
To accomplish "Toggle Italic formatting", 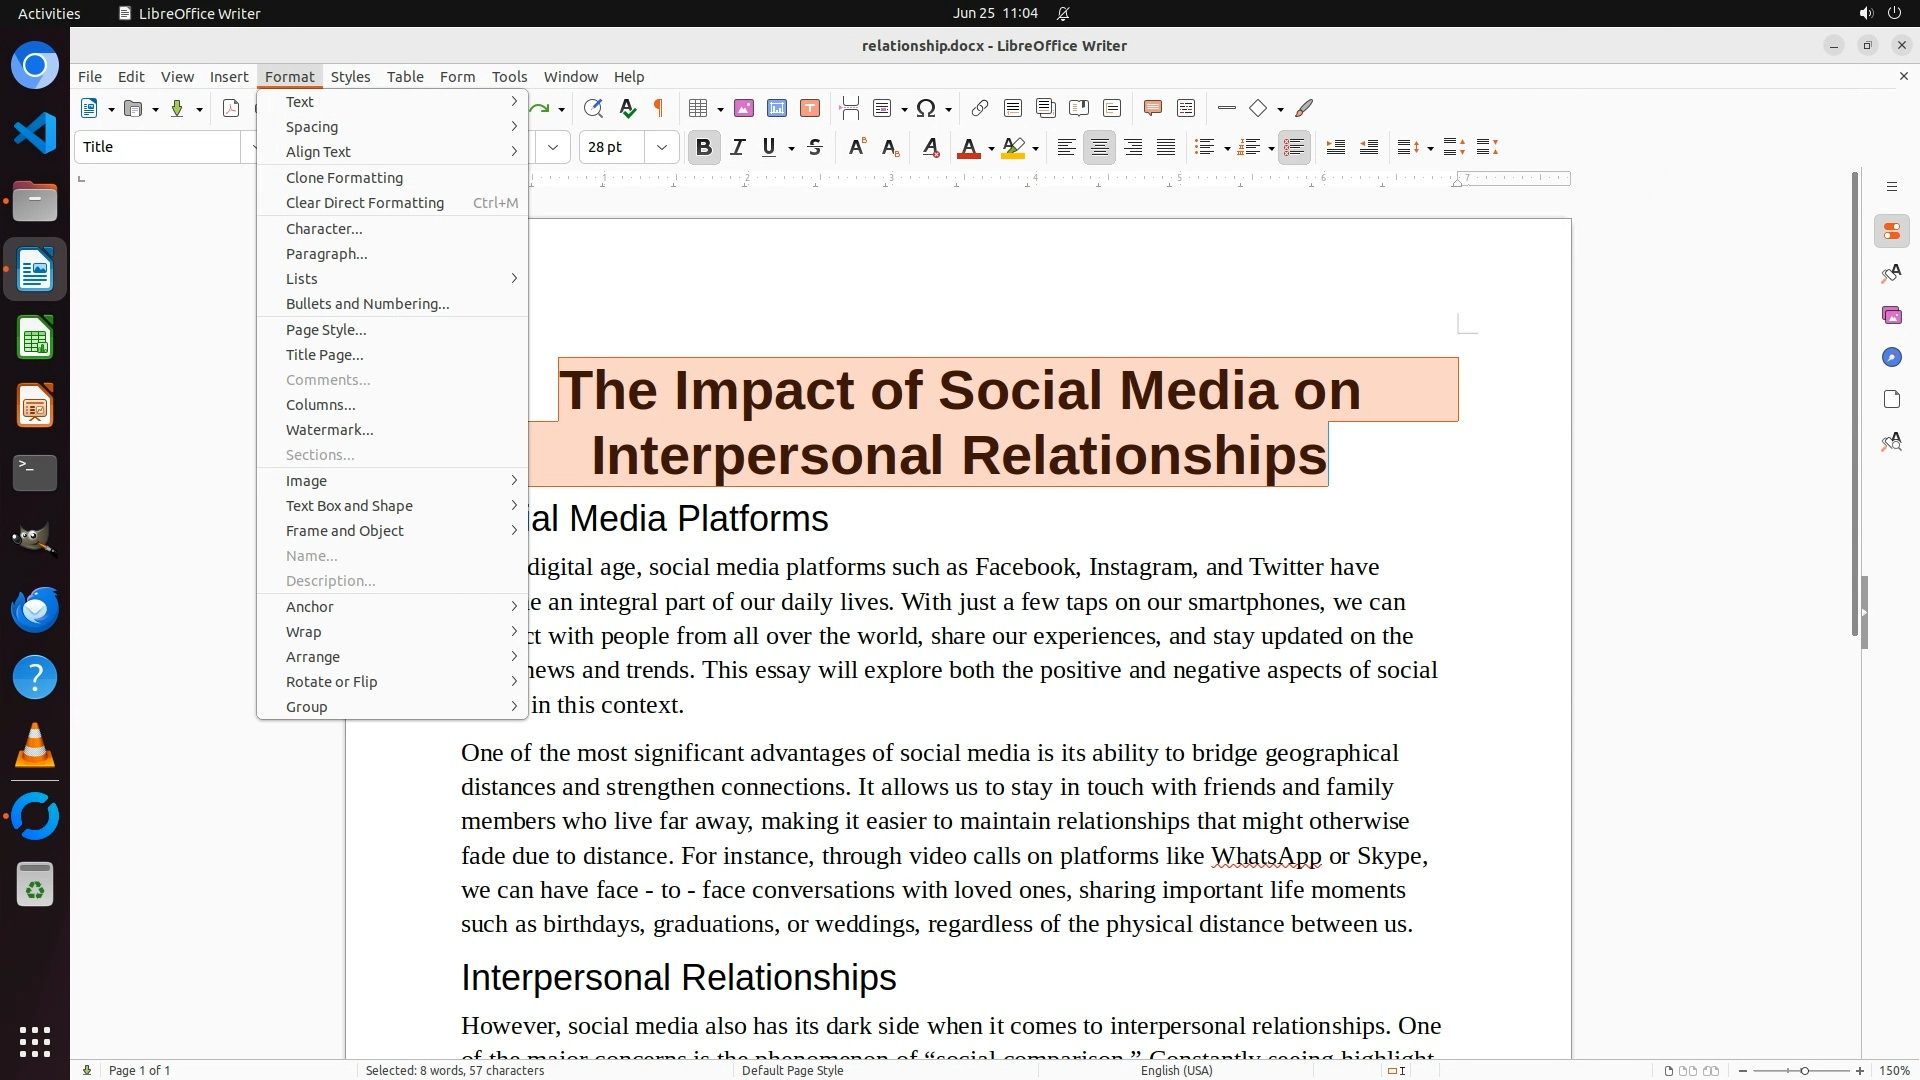I will [x=737, y=148].
